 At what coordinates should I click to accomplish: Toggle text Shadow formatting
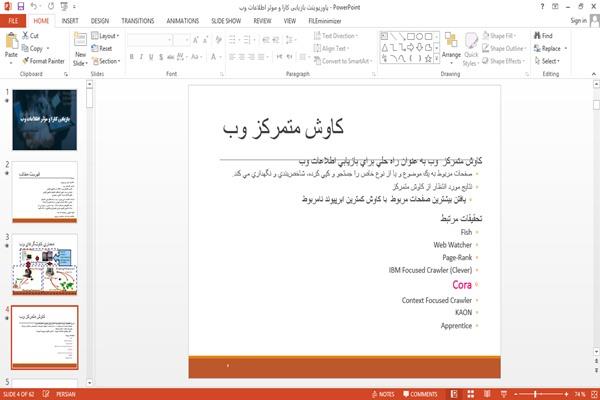pyautogui.click(x=161, y=57)
